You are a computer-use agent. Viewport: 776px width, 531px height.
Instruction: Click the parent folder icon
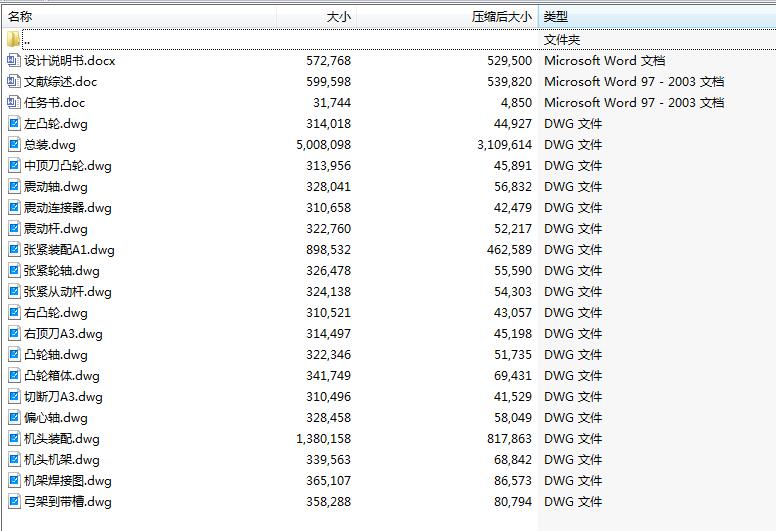pos(13,39)
